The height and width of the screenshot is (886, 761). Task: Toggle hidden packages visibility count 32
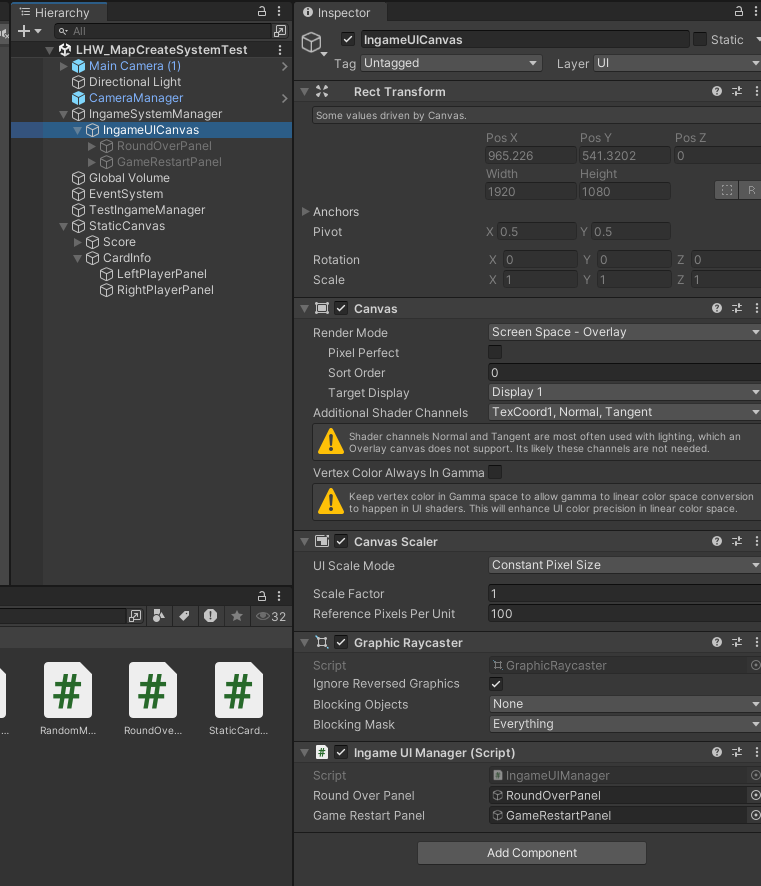[x=271, y=616]
